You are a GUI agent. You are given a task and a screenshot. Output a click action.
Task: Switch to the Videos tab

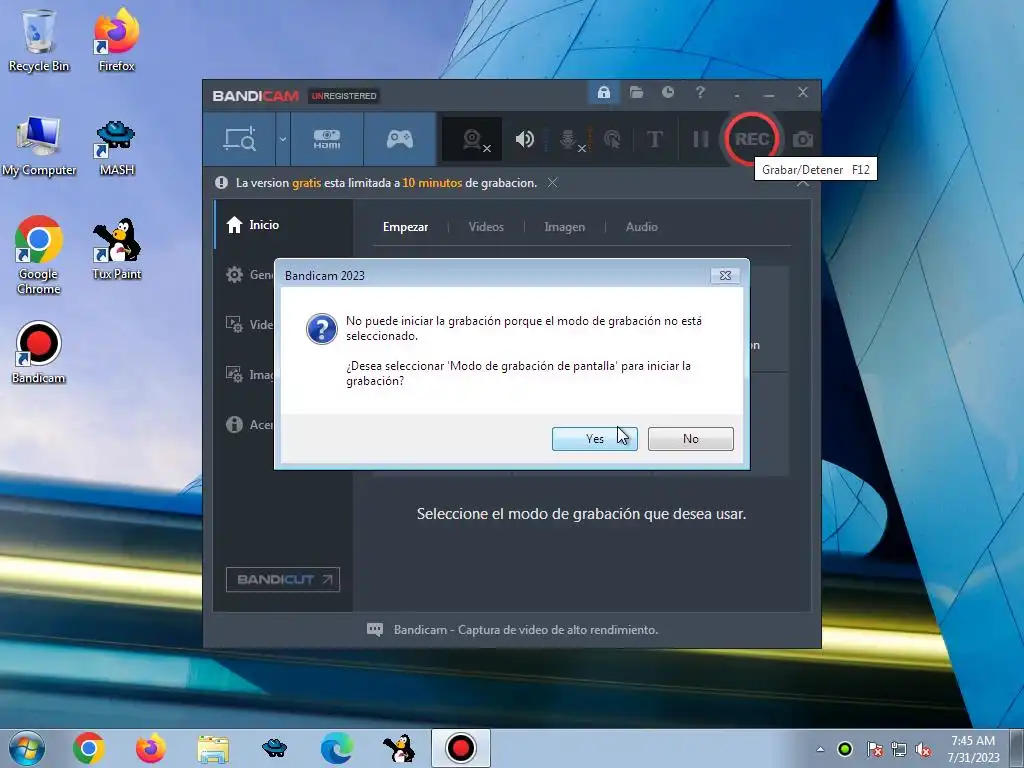pos(486,227)
